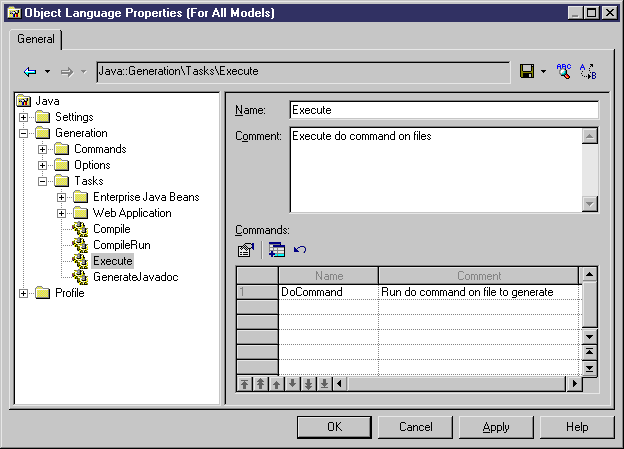Click move-to-top arrow below commands grid
Viewport: 624px width, 449px height.
[244, 384]
